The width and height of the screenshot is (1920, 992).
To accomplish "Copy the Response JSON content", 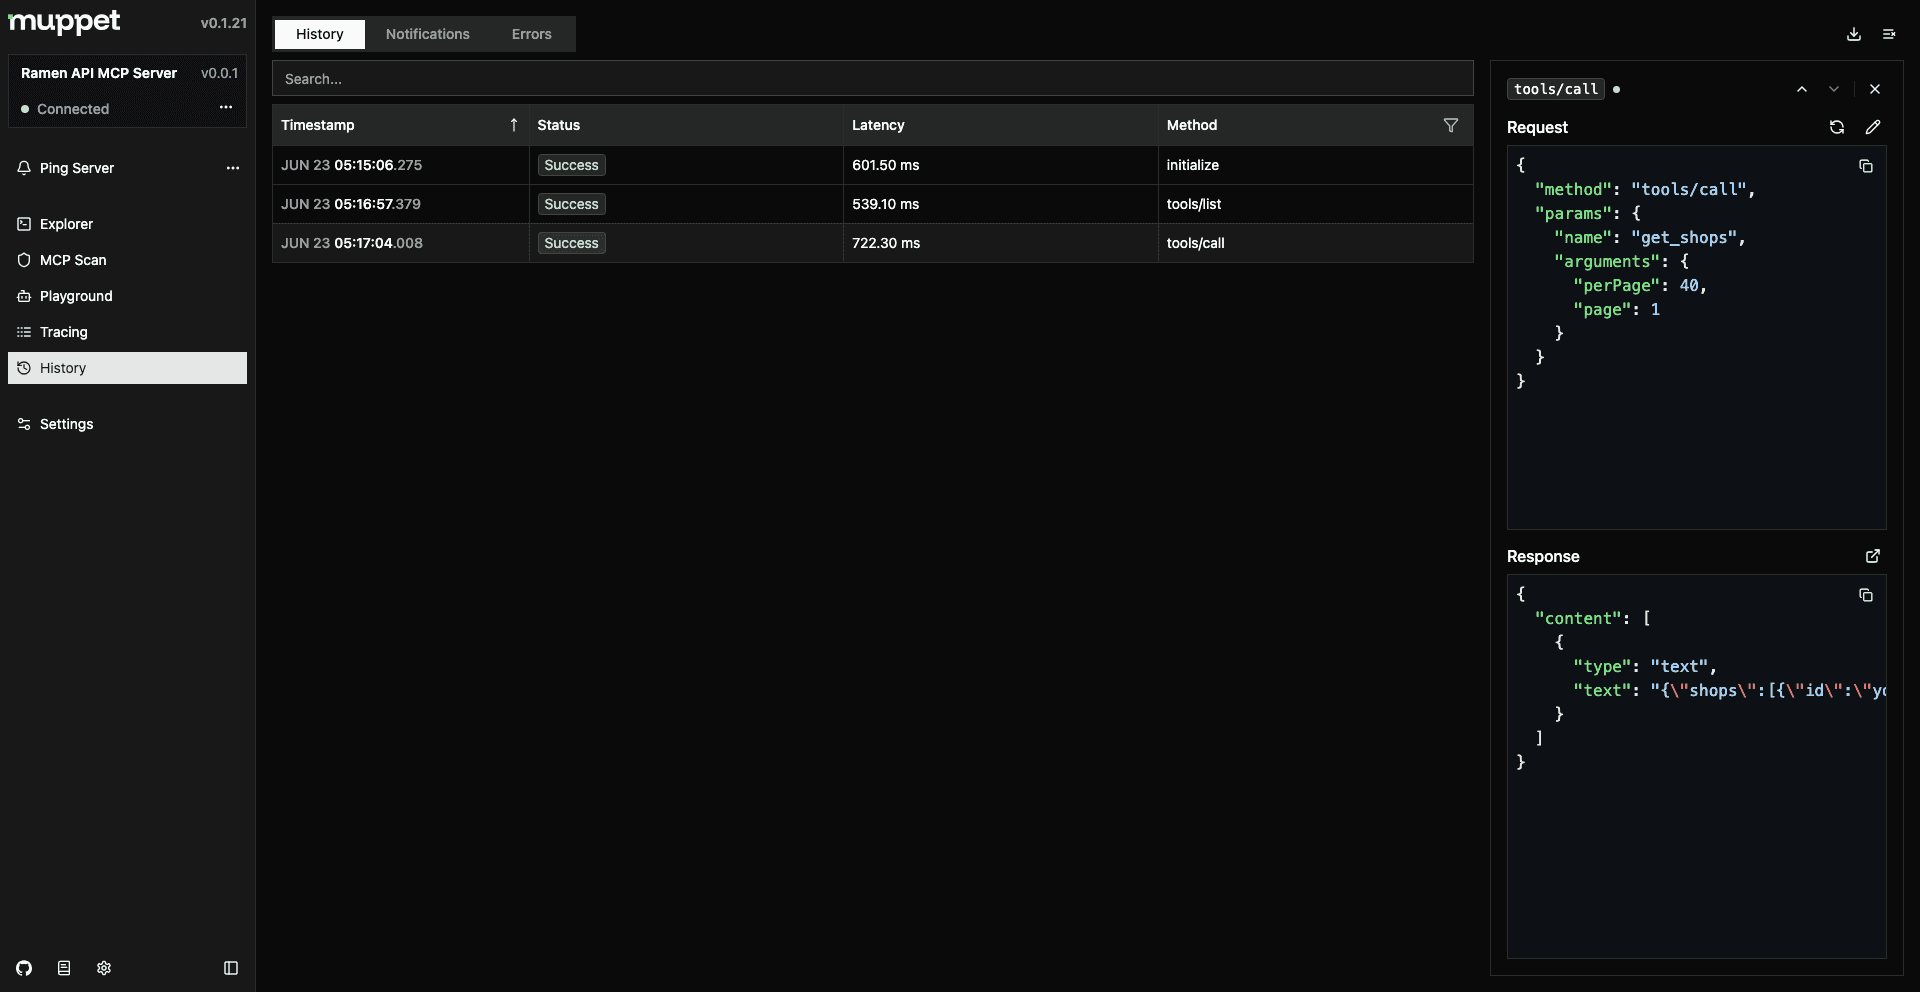I will (x=1865, y=595).
